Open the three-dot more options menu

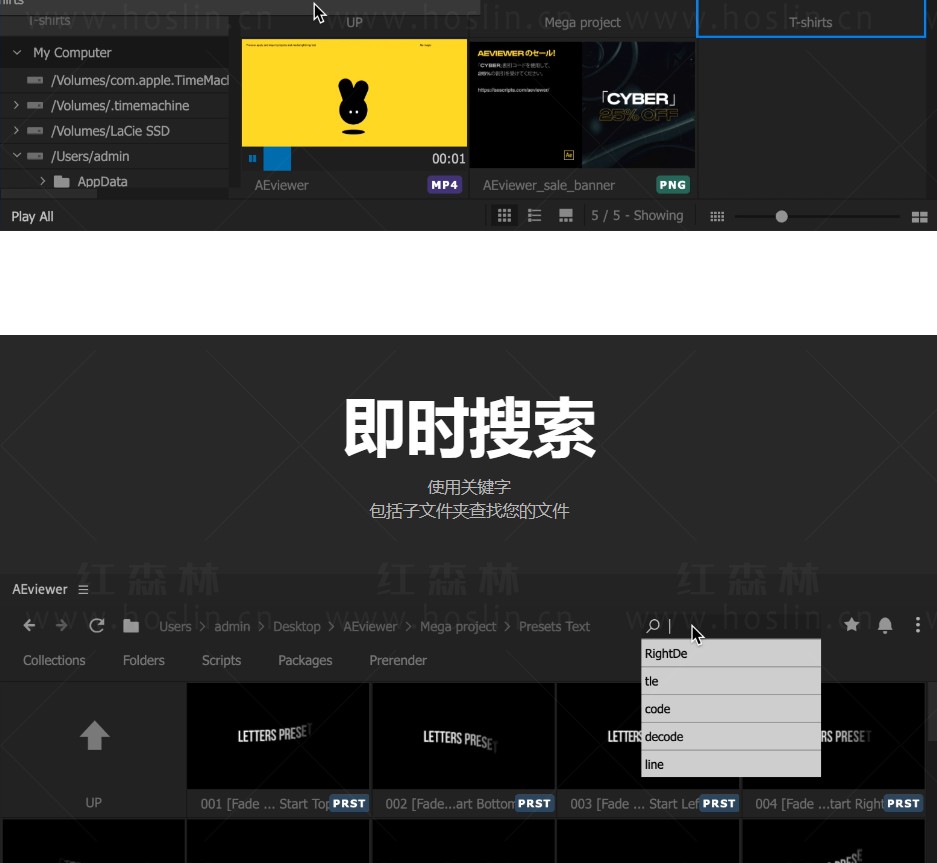pyautogui.click(x=917, y=625)
